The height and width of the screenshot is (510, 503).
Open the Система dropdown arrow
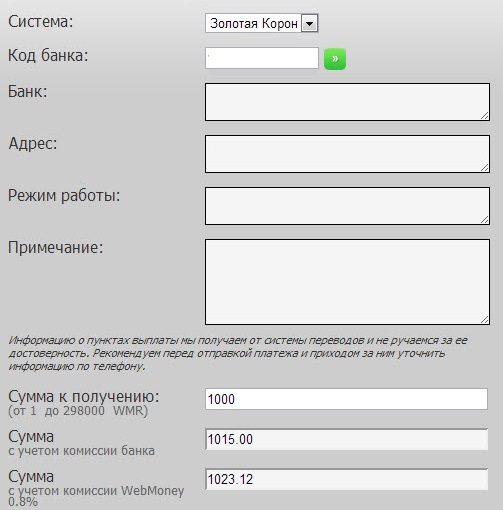[309, 23]
